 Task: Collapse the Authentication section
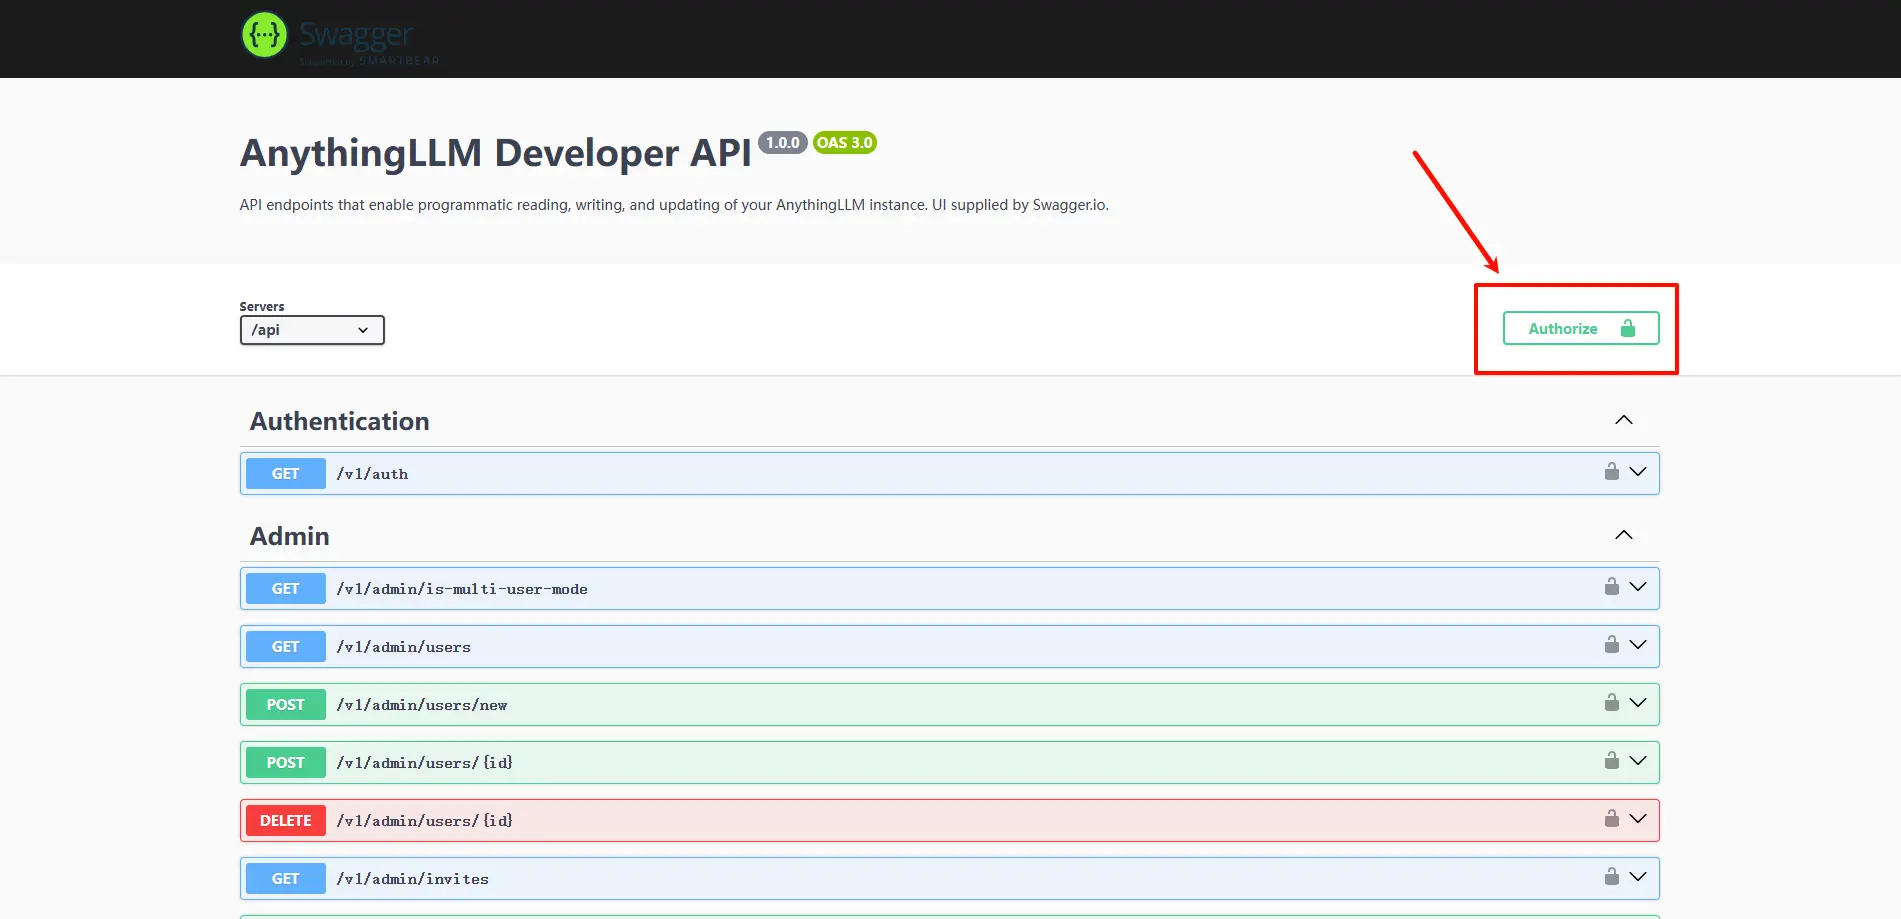coord(1624,420)
